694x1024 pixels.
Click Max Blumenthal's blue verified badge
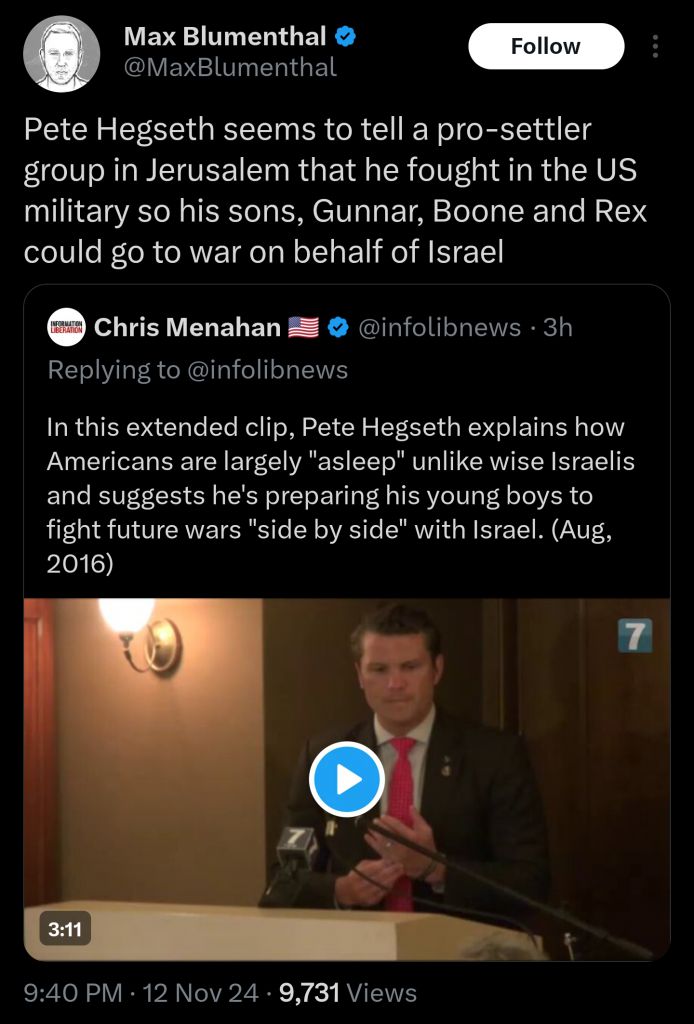click(346, 38)
